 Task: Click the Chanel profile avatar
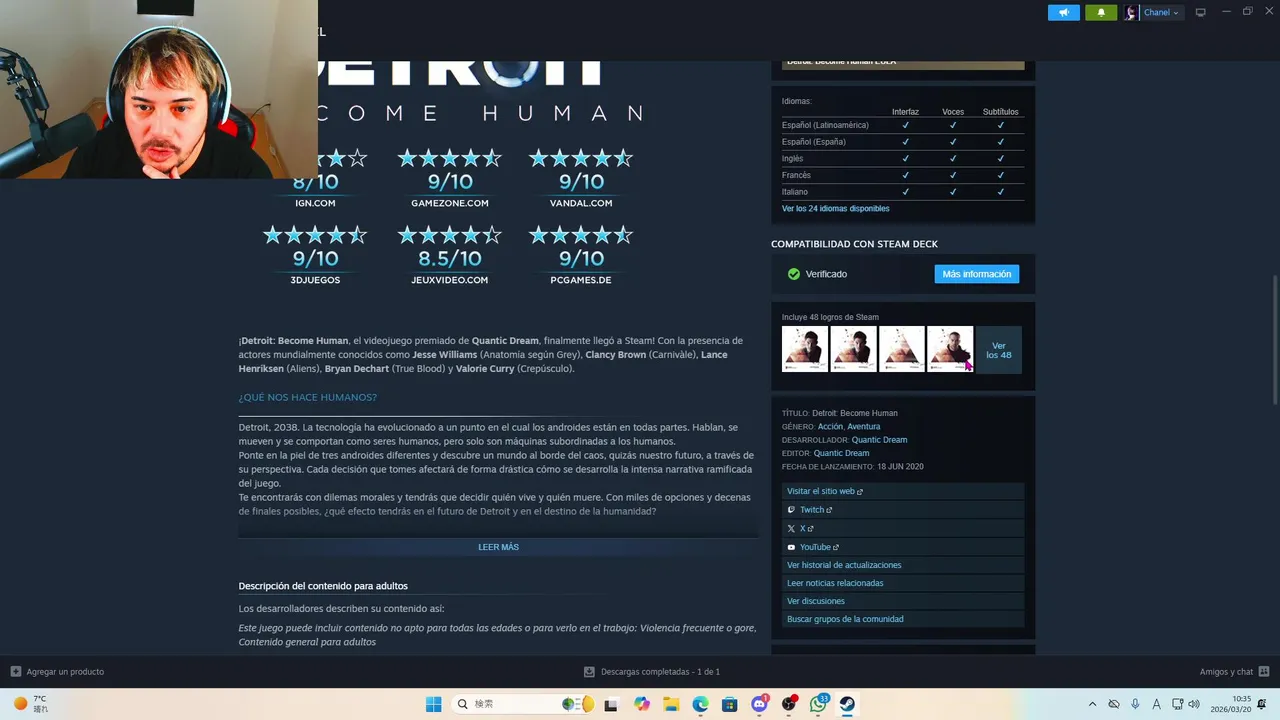point(1131,12)
